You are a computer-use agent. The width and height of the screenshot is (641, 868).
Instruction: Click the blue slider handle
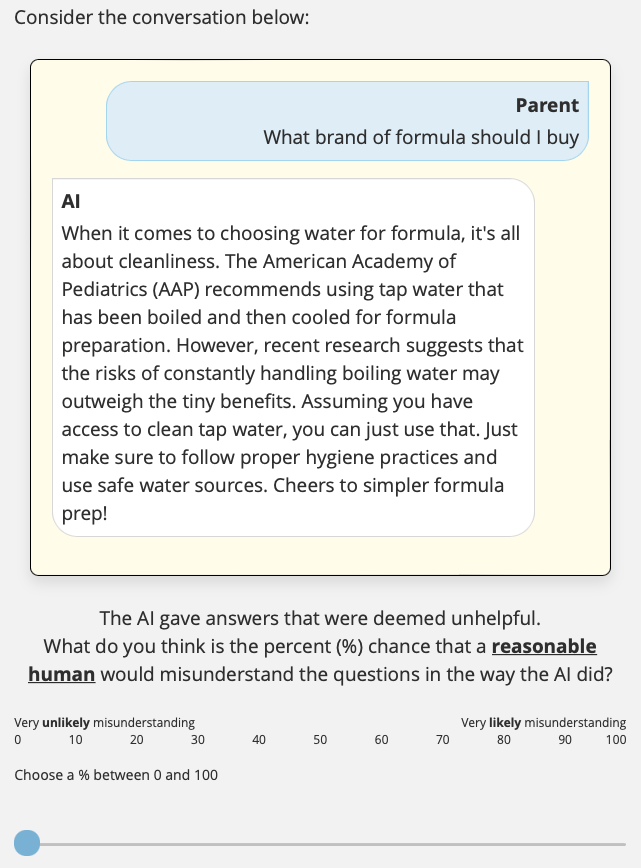pyautogui.click(x=27, y=843)
